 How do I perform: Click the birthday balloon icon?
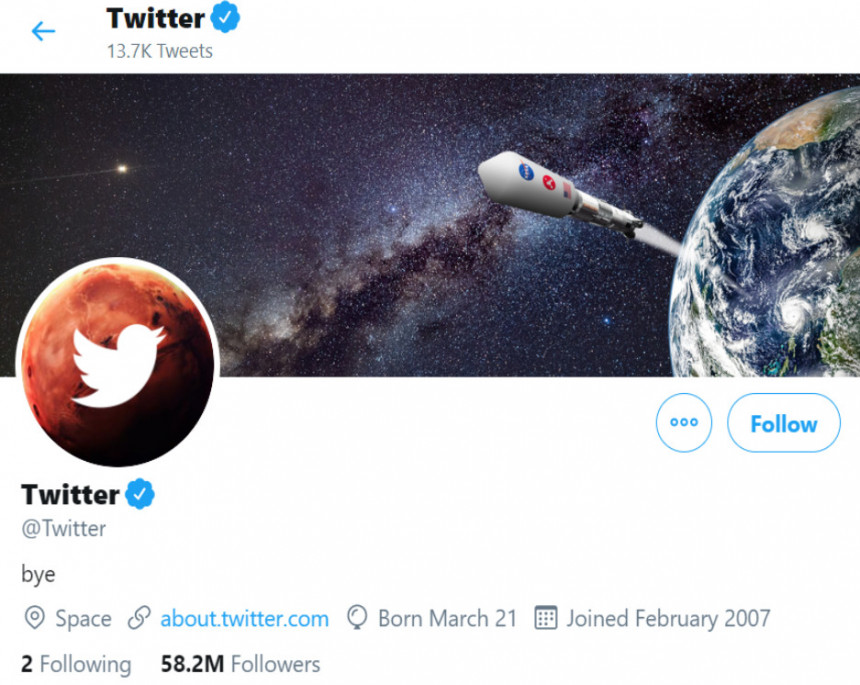(x=357, y=618)
